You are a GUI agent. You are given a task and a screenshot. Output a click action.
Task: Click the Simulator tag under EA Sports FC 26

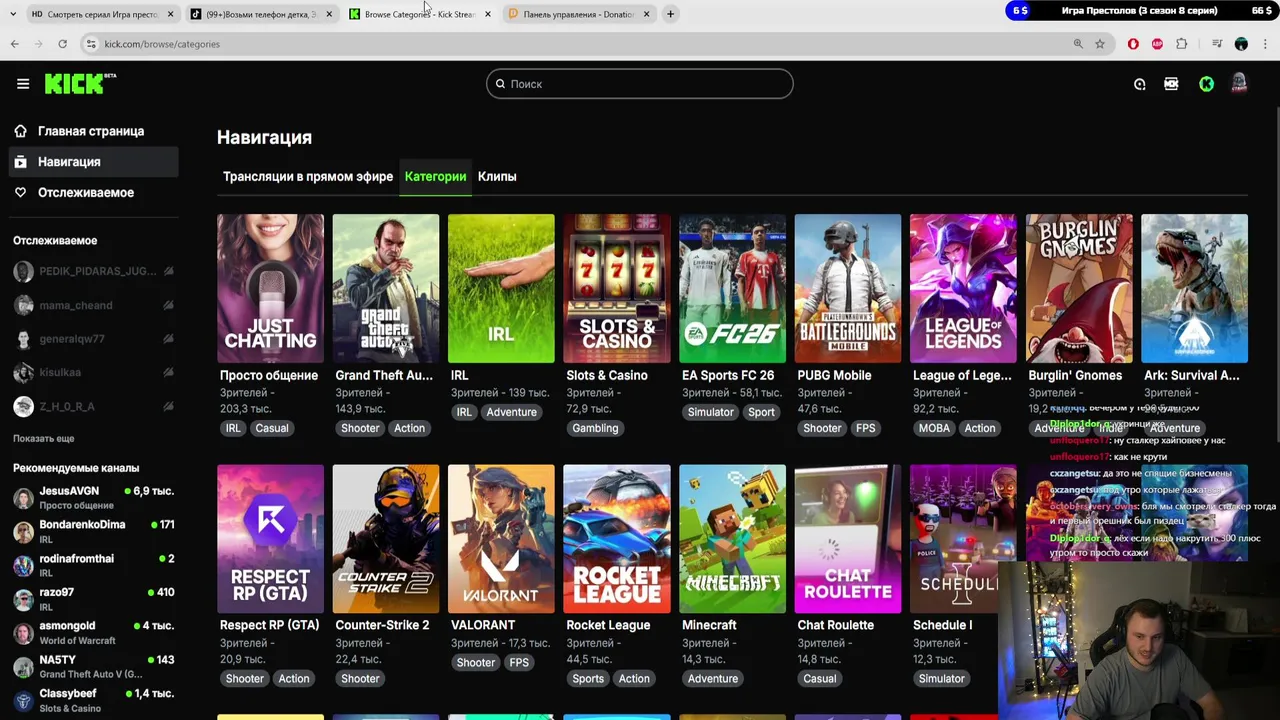[x=710, y=412]
